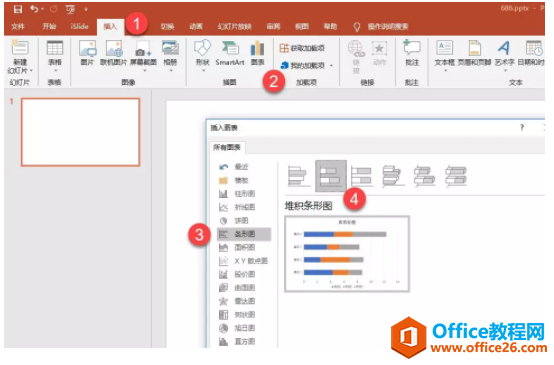The width and height of the screenshot is (554, 365).
Task: Expand the Shapes dropdown arrow
Action: pyautogui.click(x=203, y=71)
